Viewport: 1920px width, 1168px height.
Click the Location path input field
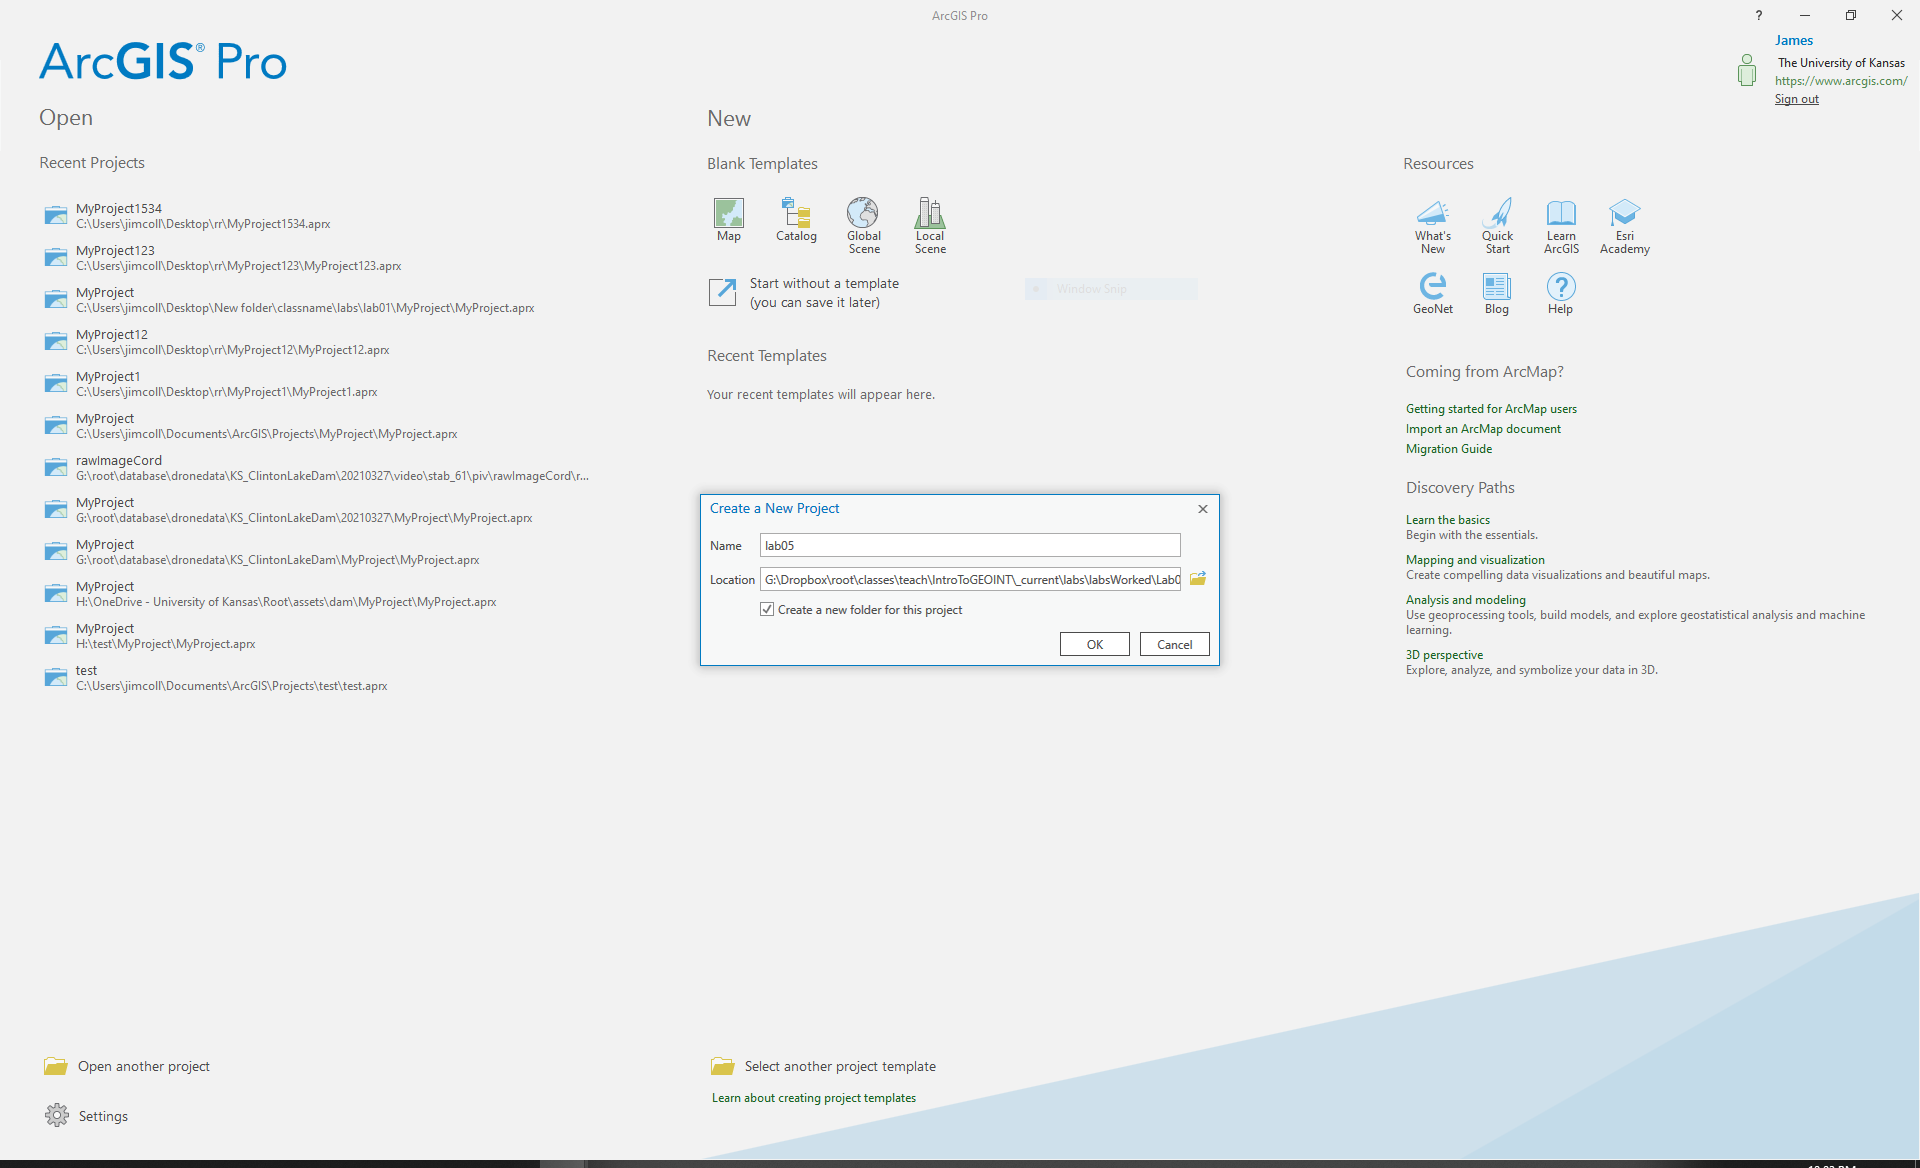pos(970,579)
